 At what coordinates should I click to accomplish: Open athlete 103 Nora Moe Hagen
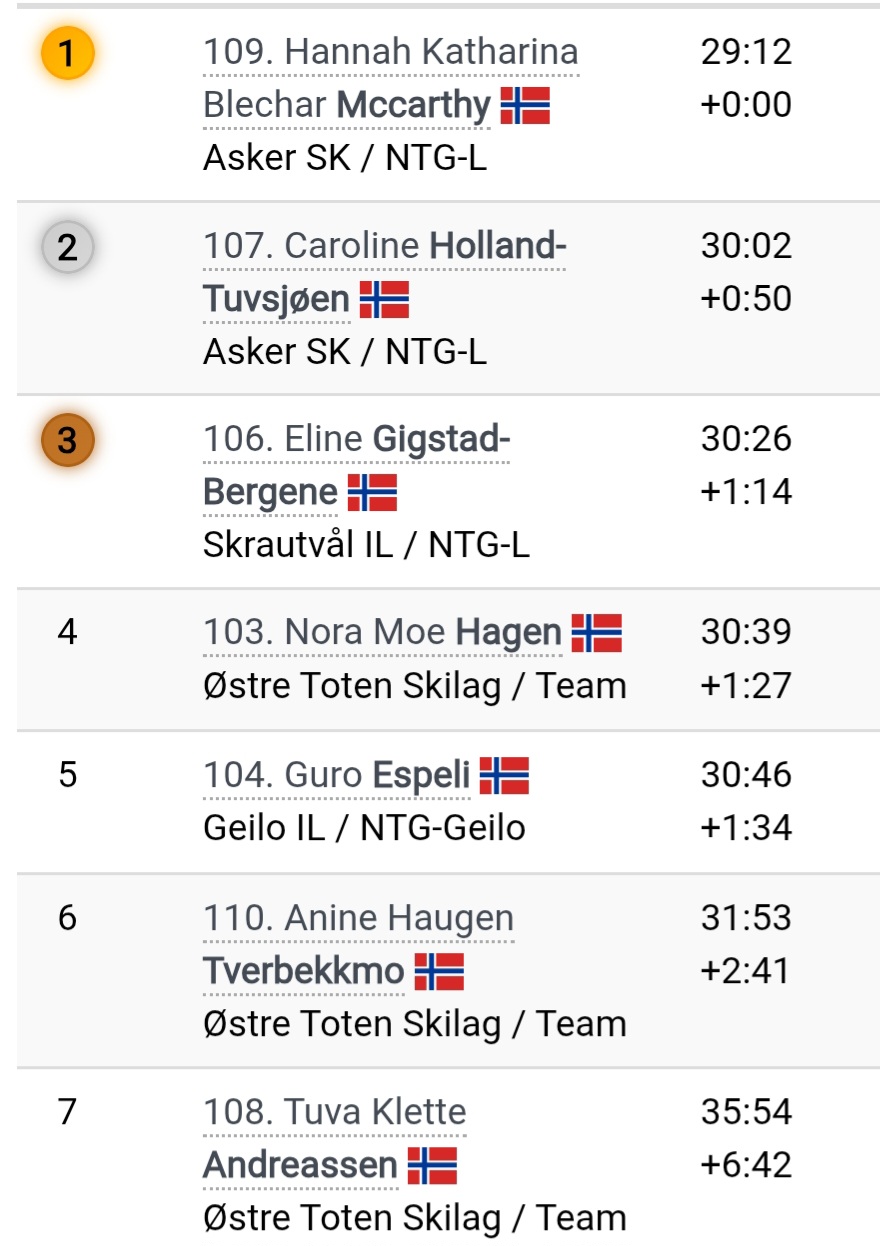click(x=383, y=633)
